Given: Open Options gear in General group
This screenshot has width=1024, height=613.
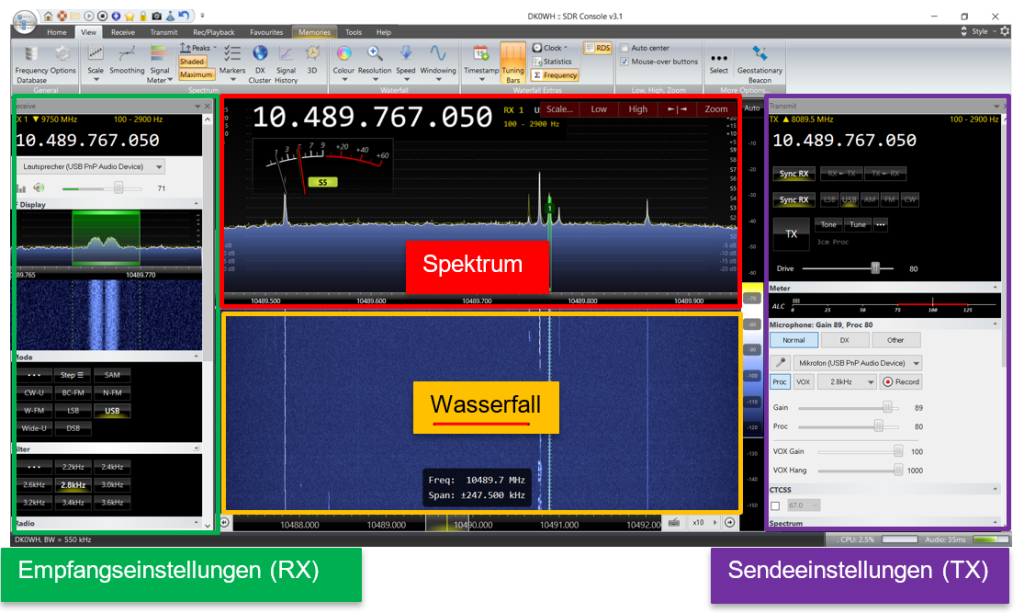Looking at the screenshot, I should (x=63, y=59).
